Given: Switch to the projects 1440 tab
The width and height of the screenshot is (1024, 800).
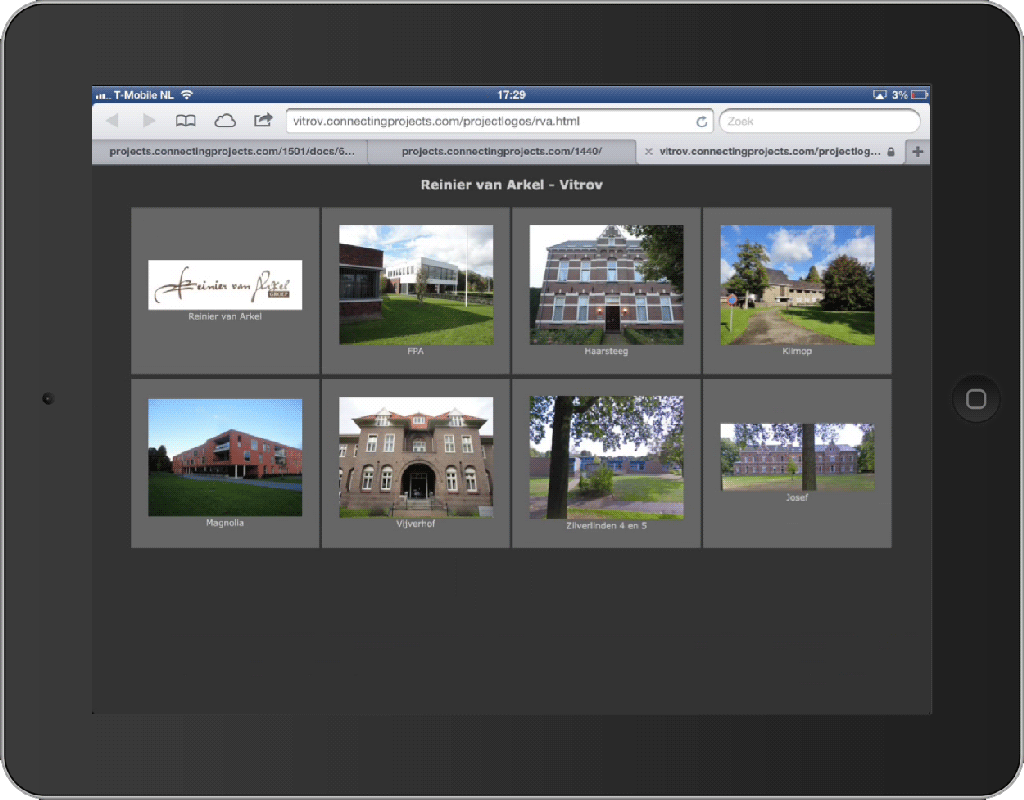Looking at the screenshot, I should [501, 152].
